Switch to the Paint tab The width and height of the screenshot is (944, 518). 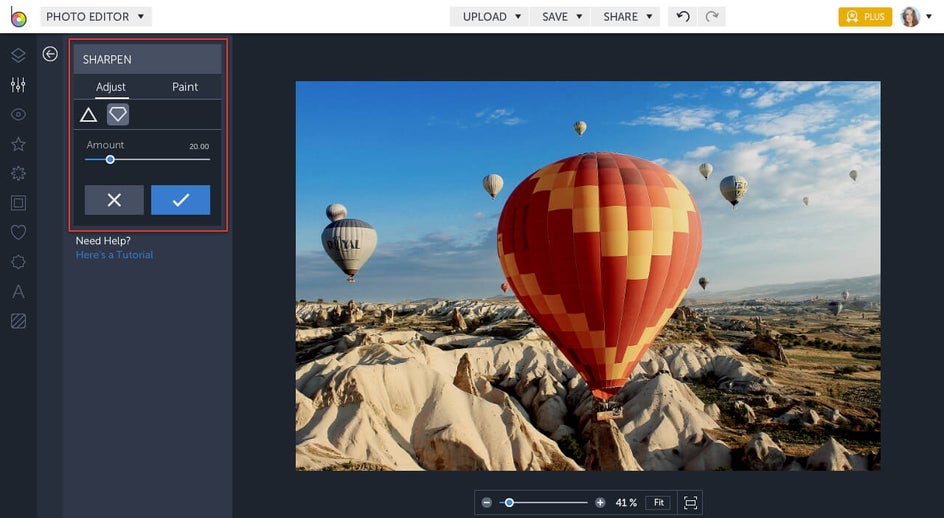pos(185,87)
